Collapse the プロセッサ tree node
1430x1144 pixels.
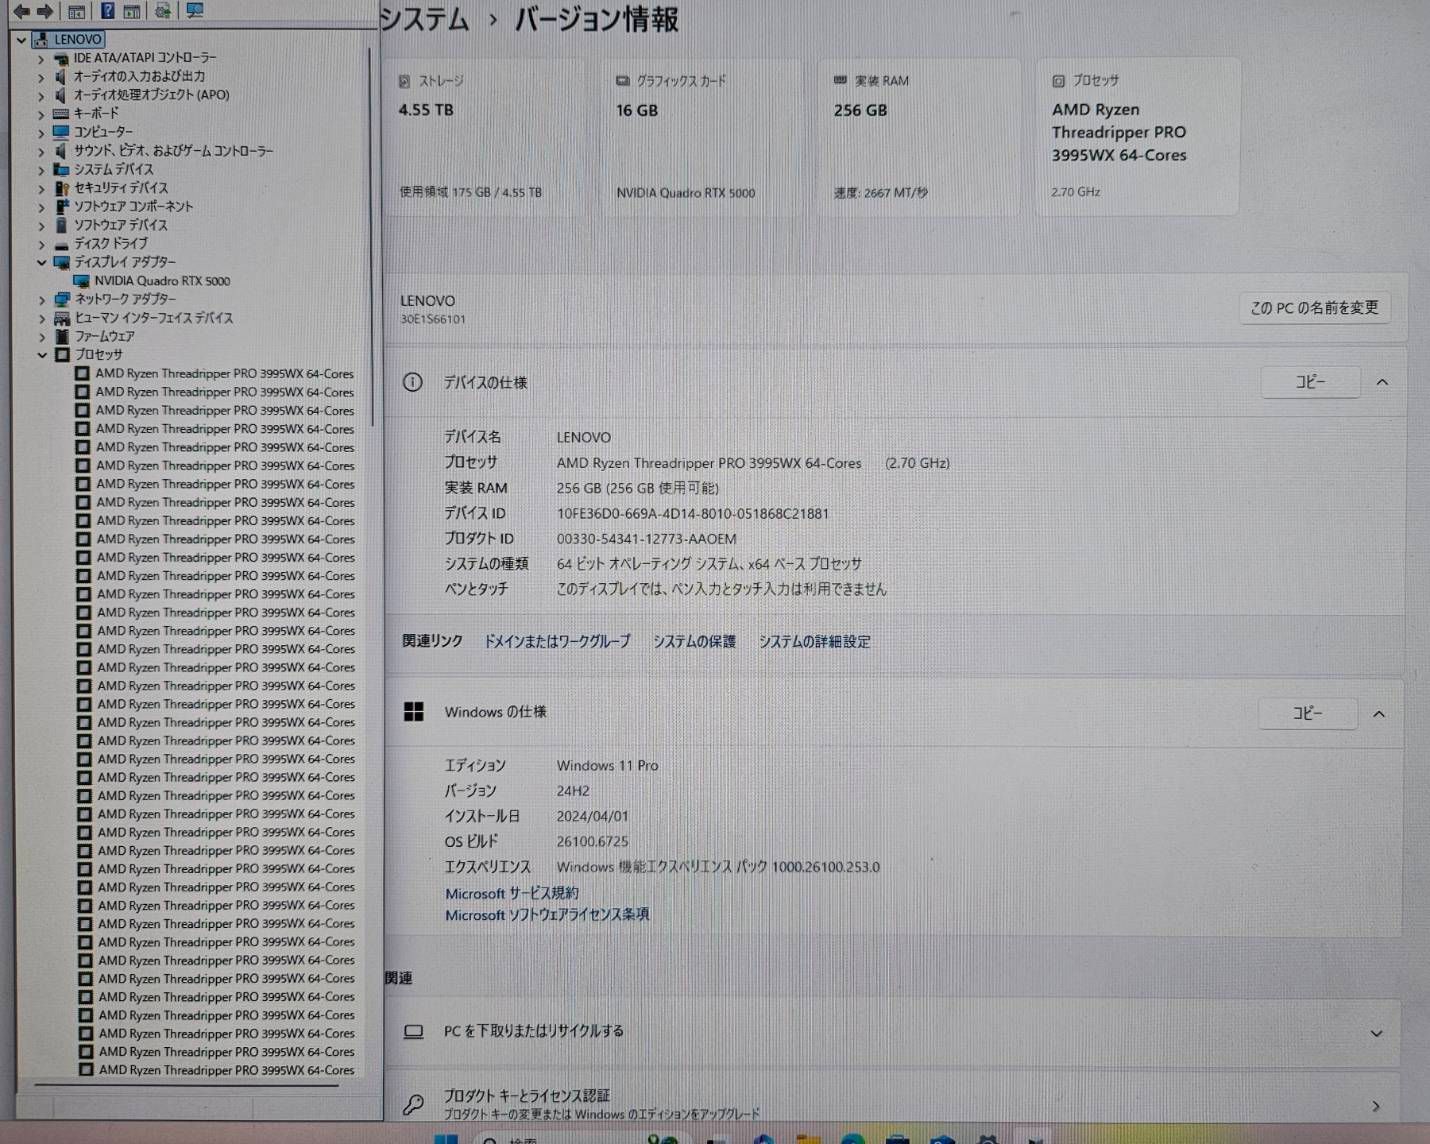click(42, 355)
